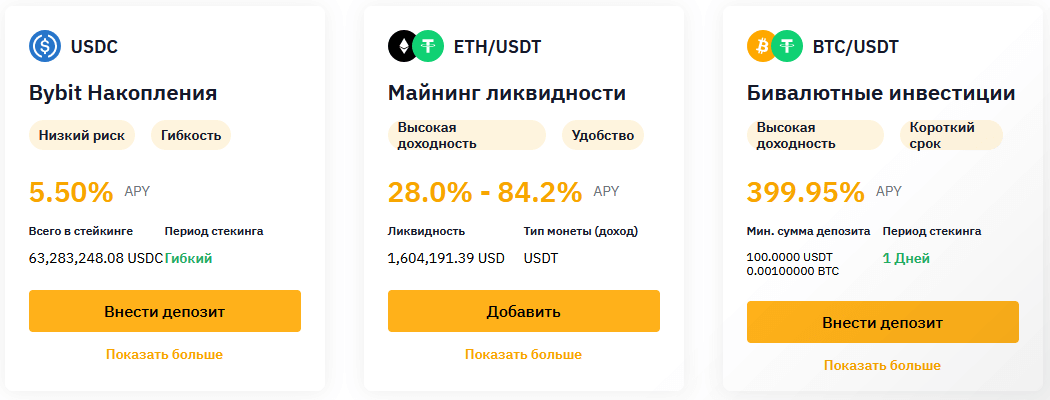Click the USDC coin icon
The image size is (1050, 400).
[45, 46]
